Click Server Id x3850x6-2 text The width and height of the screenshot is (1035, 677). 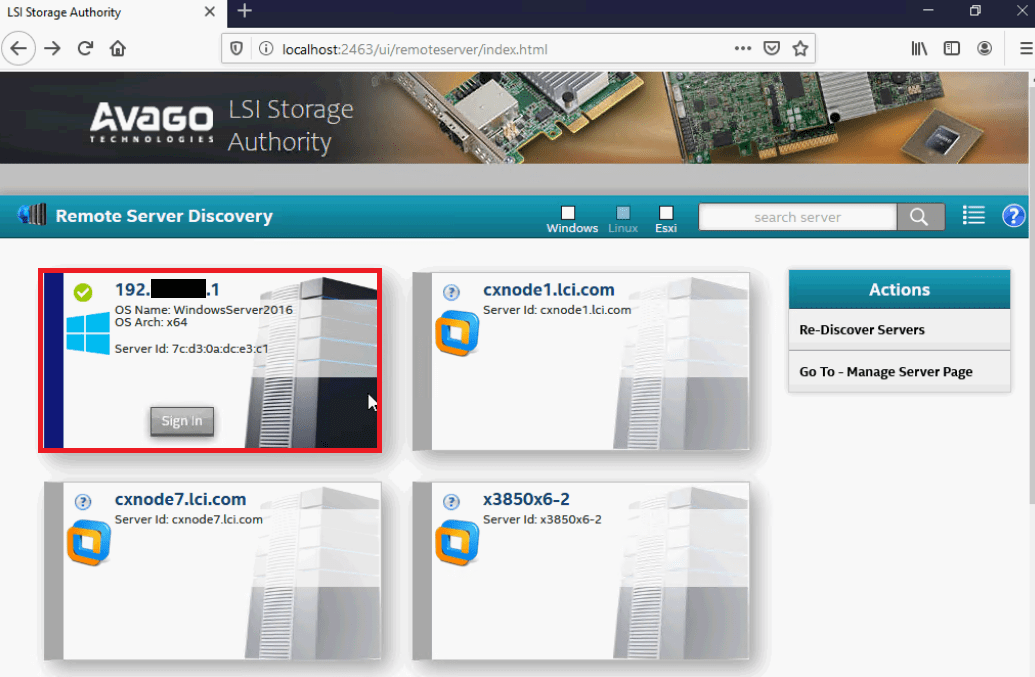(543, 520)
